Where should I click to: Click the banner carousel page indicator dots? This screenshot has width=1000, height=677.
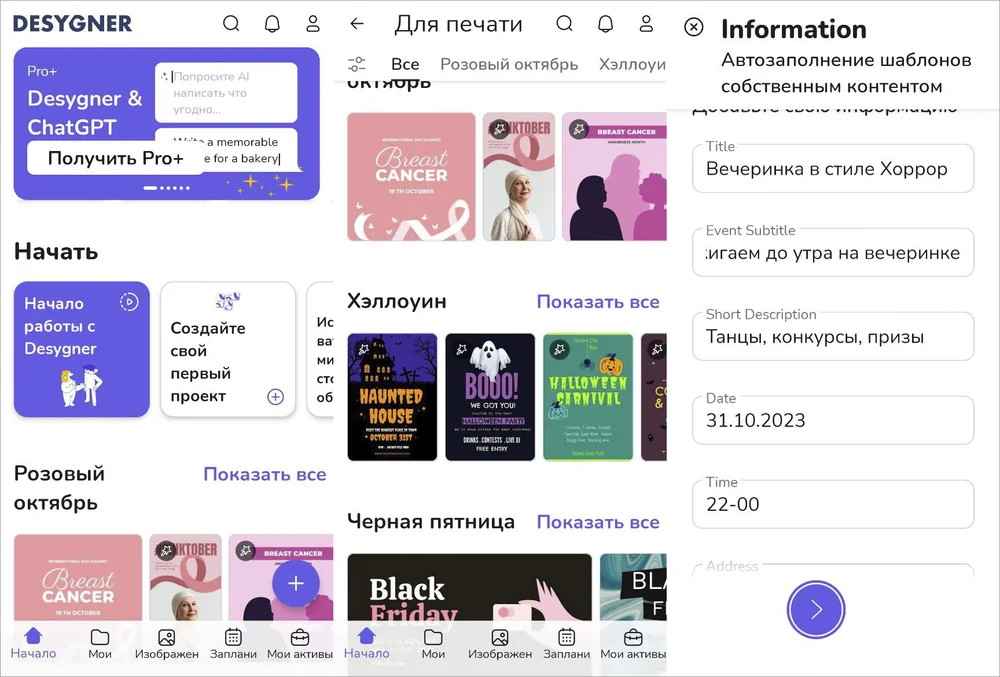166,188
